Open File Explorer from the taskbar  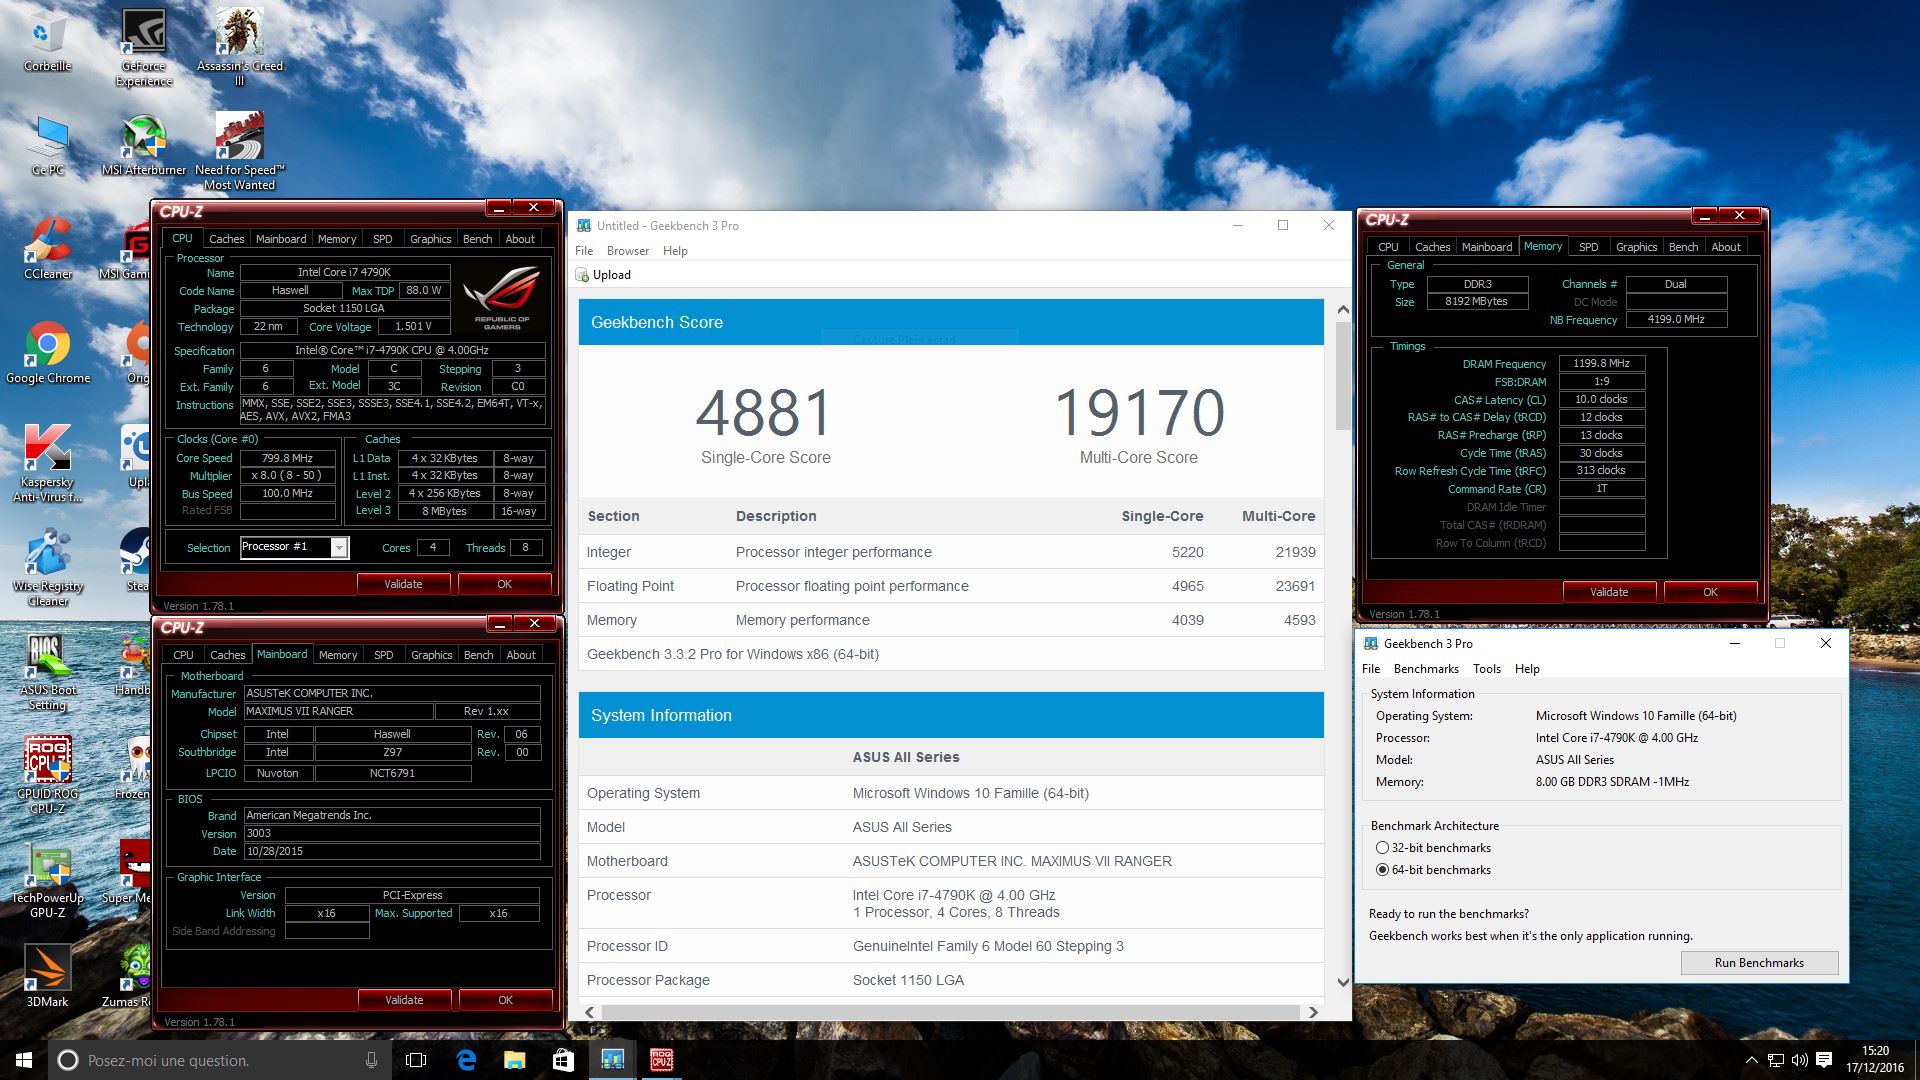coord(514,1060)
